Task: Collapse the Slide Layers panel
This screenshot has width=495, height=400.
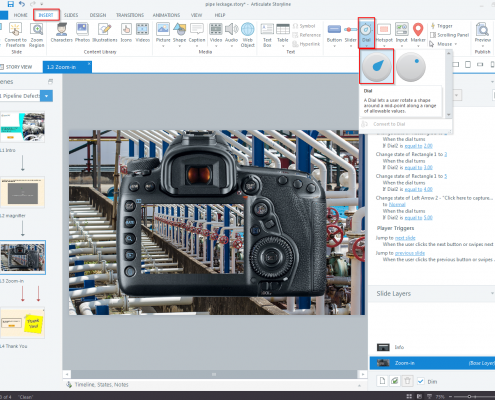Action: pyautogui.click(x=492, y=293)
